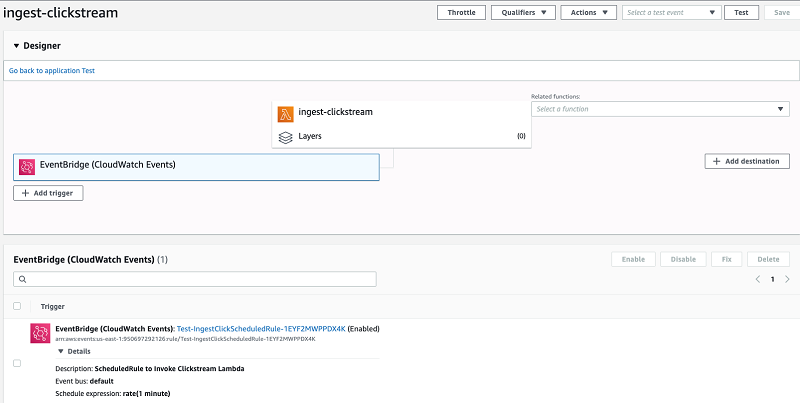Open the Related functions Select a function dropdown
This screenshot has width=800, height=403.
pos(660,109)
